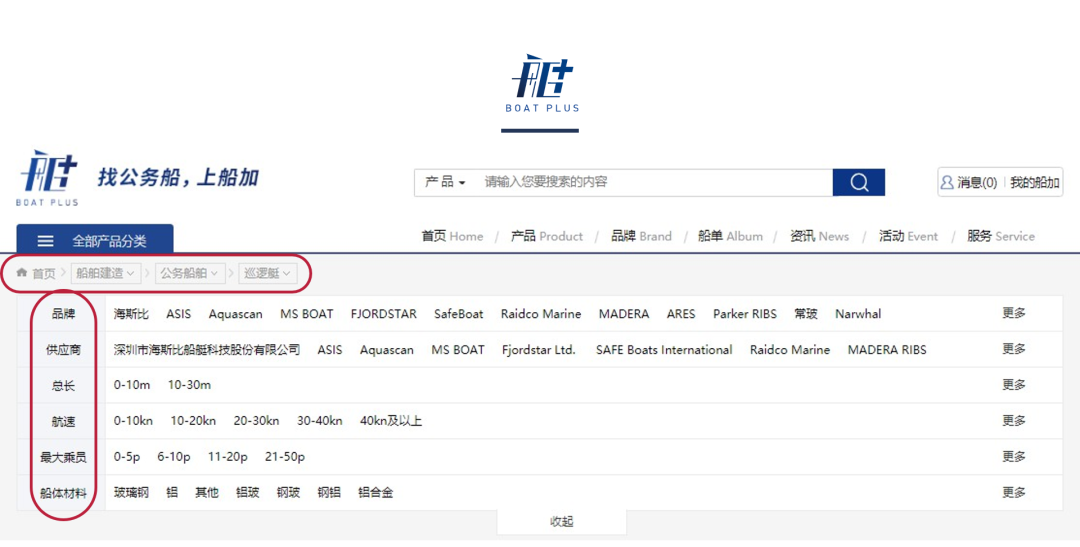
Task: Click the search magnifier button
Action: [858, 182]
